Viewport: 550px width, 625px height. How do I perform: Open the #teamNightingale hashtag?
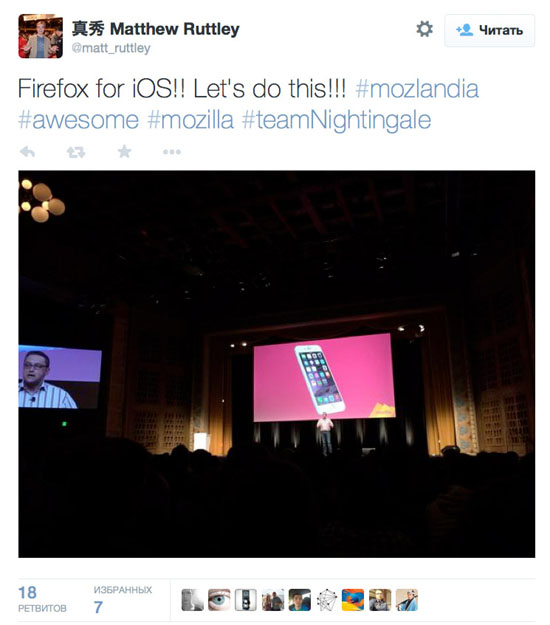(336, 121)
